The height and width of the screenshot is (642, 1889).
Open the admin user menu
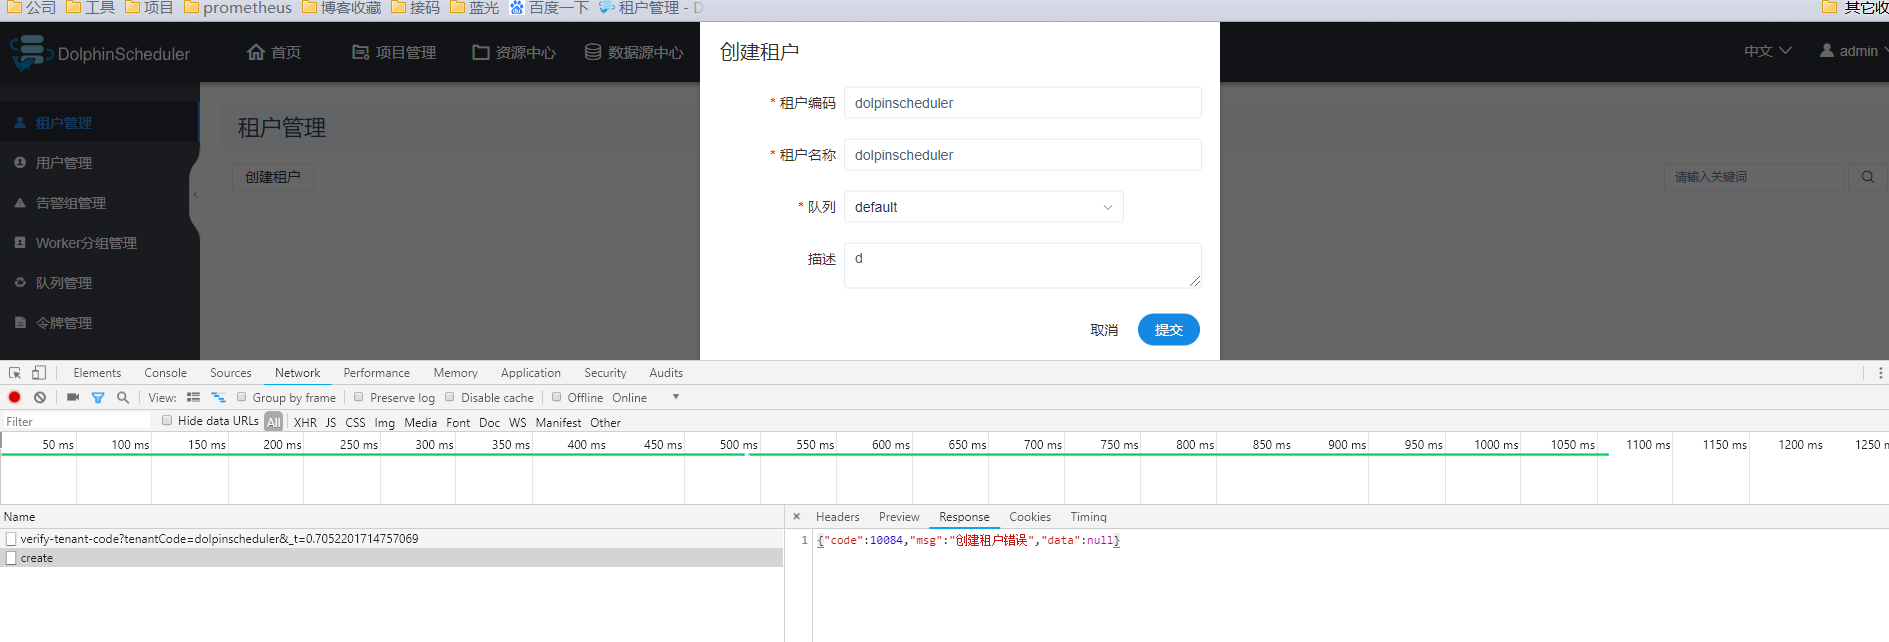point(1853,51)
